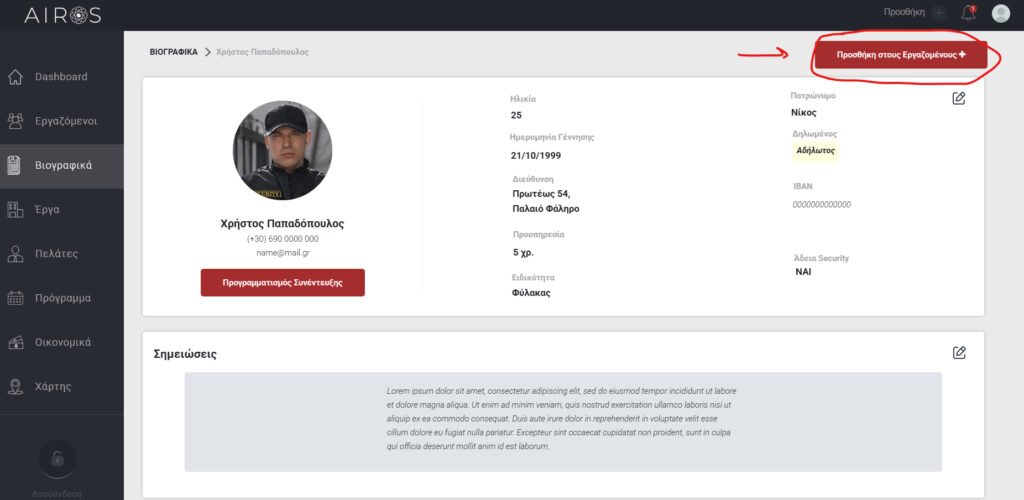
Task: Open the user avatar menu
Action: coord(1000,13)
